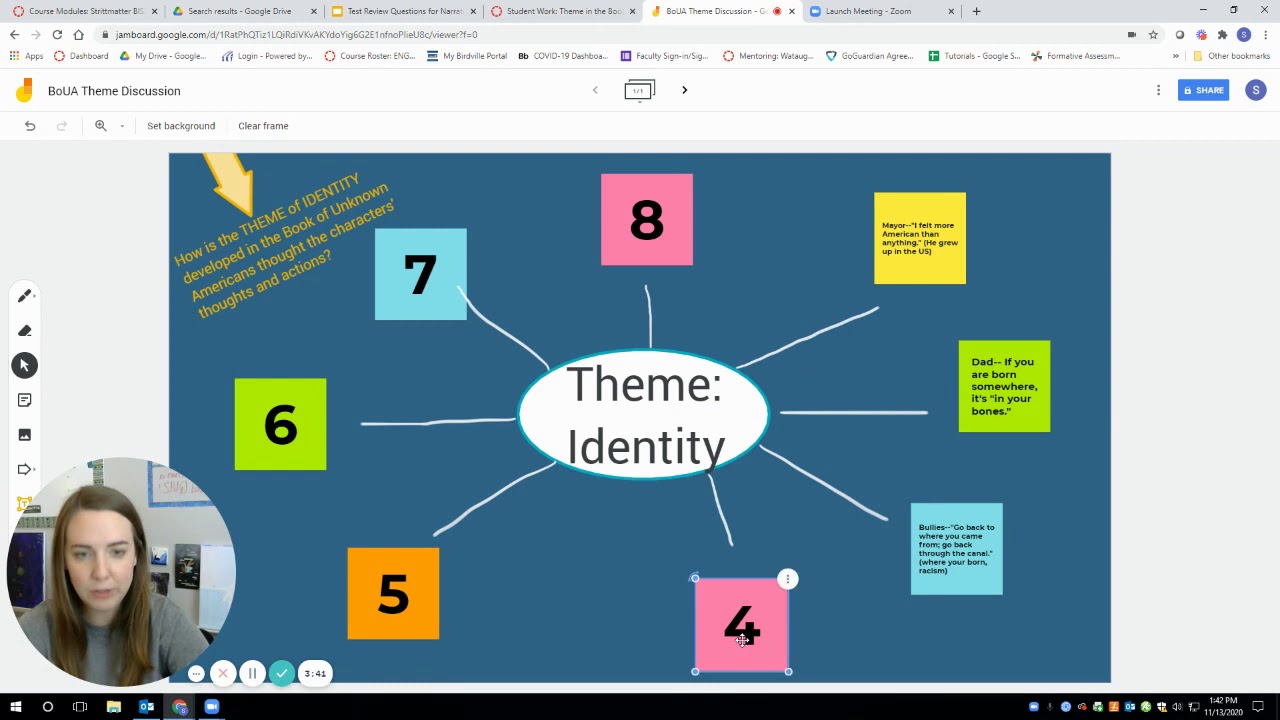Reload the Jamboard page
1280x720 pixels.
pyautogui.click(x=57, y=34)
